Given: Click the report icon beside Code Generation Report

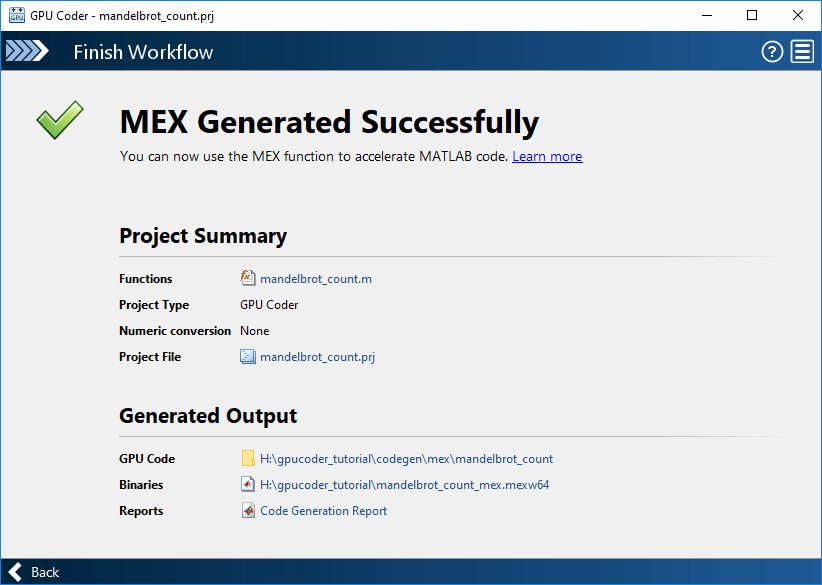Looking at the screenshot, I should [x=246, y=510].
